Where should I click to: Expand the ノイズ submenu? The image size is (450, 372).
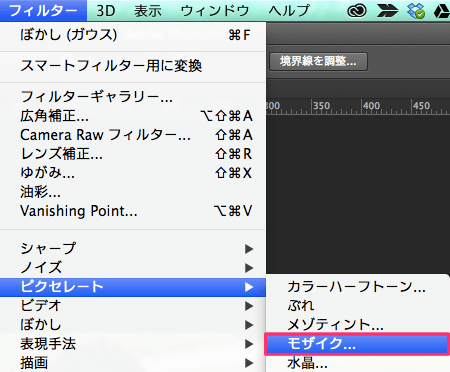point(133,268)
